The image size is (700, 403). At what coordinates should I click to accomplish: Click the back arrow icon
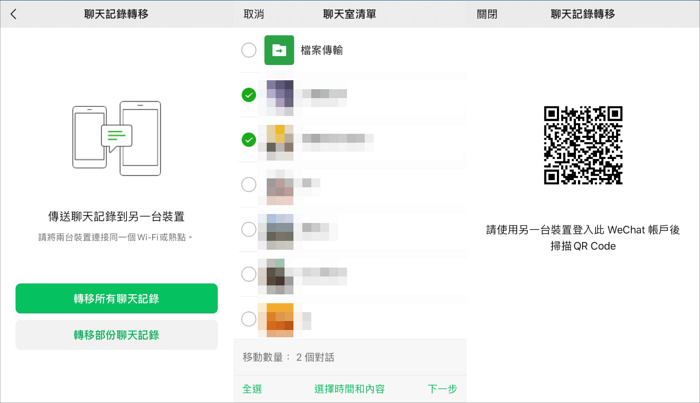[13, 15]
